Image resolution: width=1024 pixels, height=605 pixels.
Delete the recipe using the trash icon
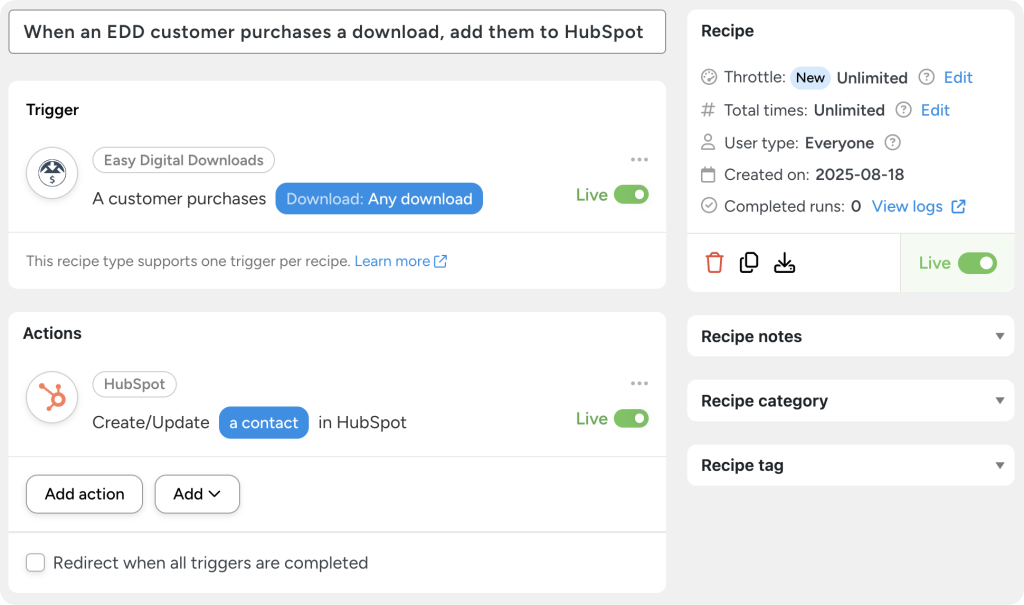(712, 262)
